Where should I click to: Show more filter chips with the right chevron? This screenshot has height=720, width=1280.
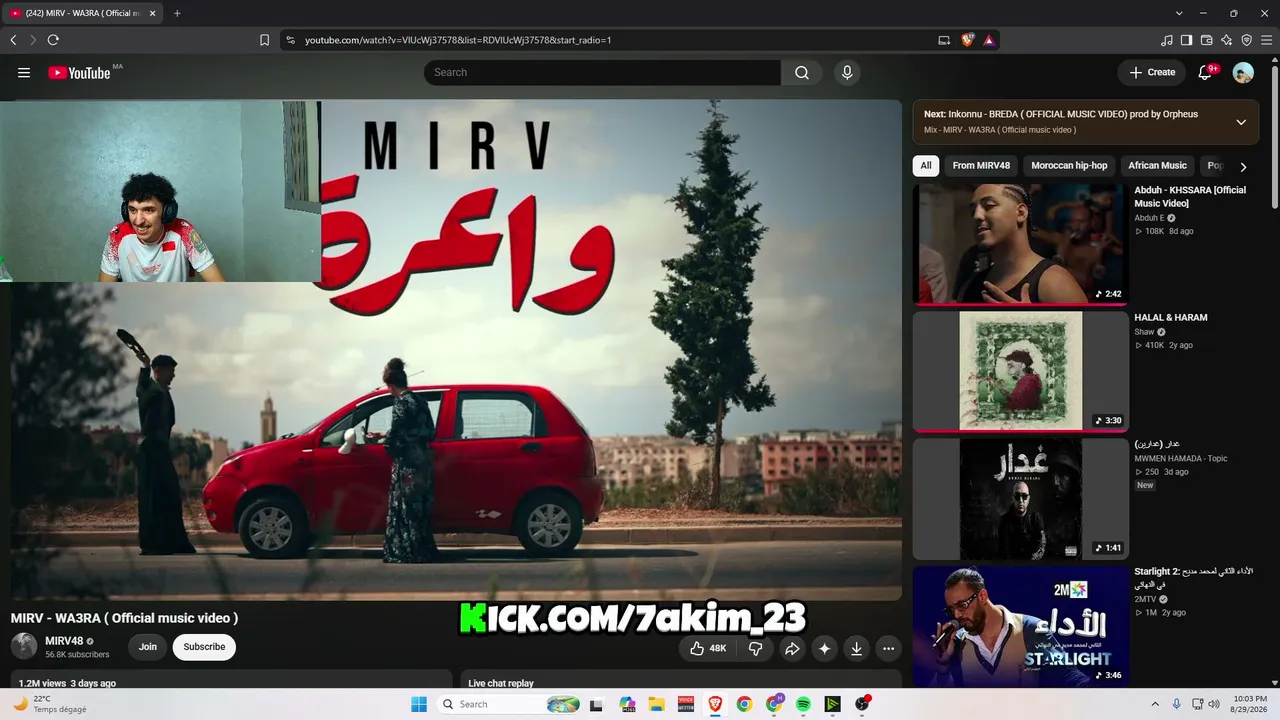(x=1243, y=167)
